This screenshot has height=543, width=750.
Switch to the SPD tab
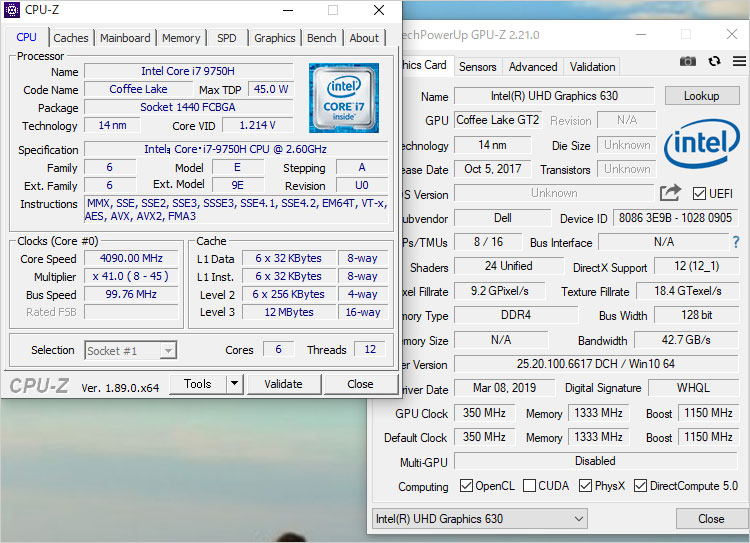(x=227, y=38)
